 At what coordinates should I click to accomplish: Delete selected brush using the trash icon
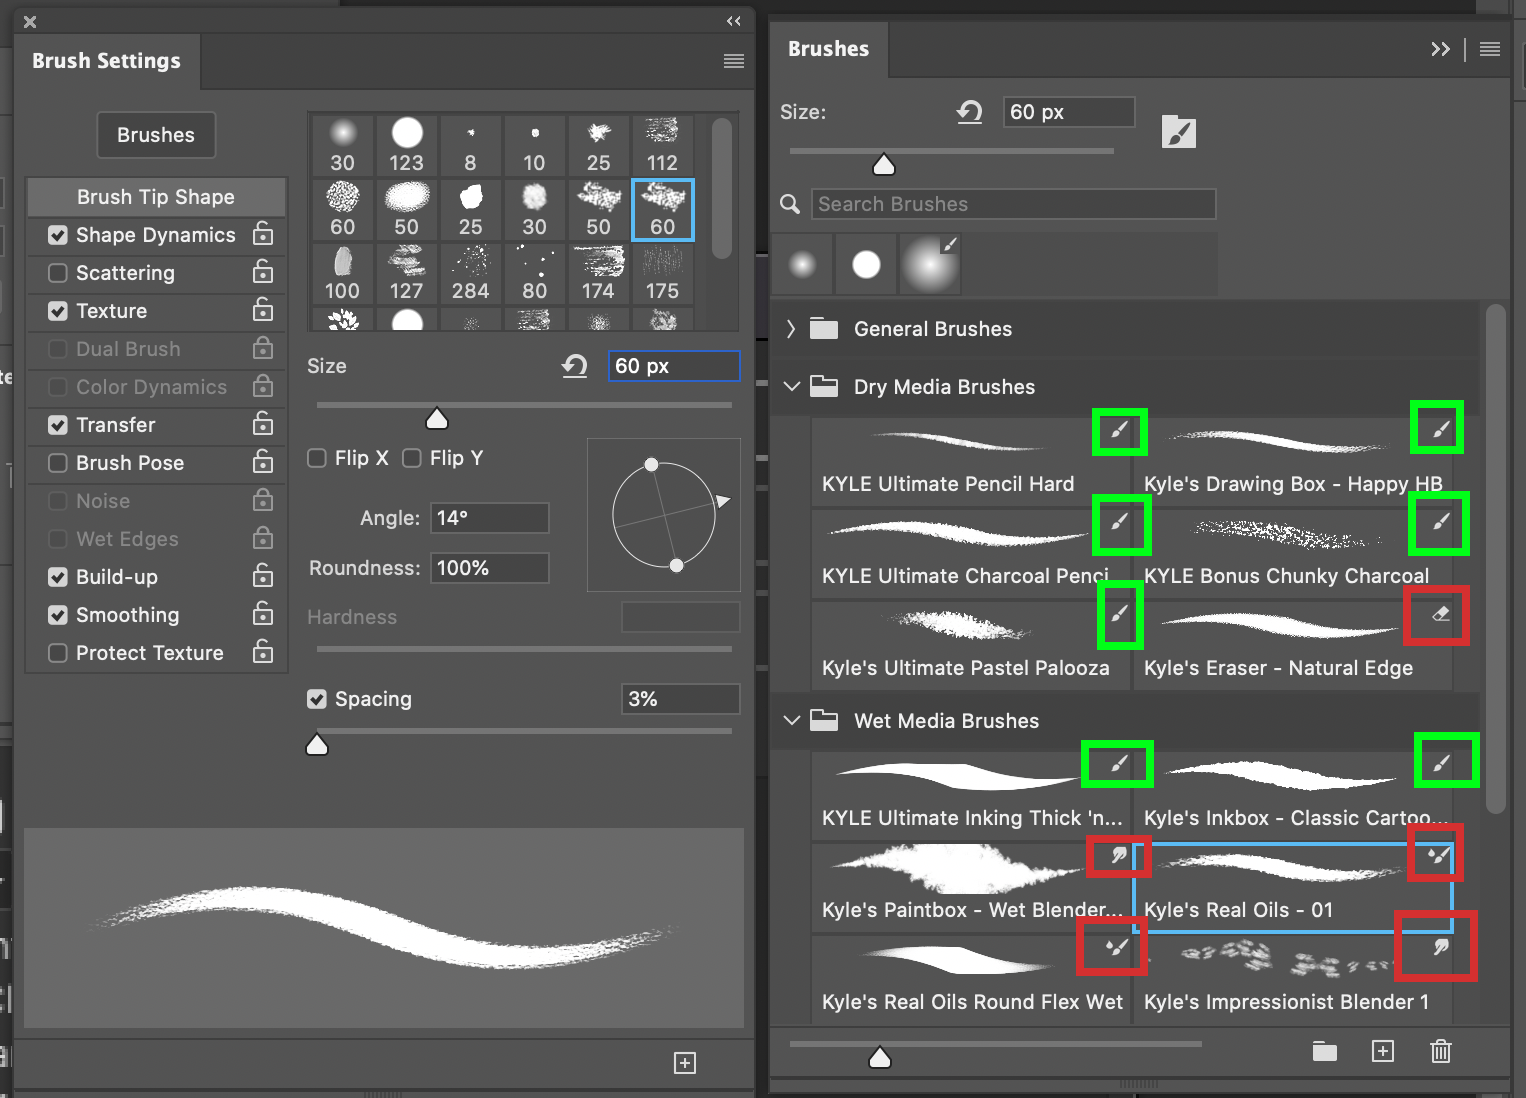click(x=1440, y=1051)
